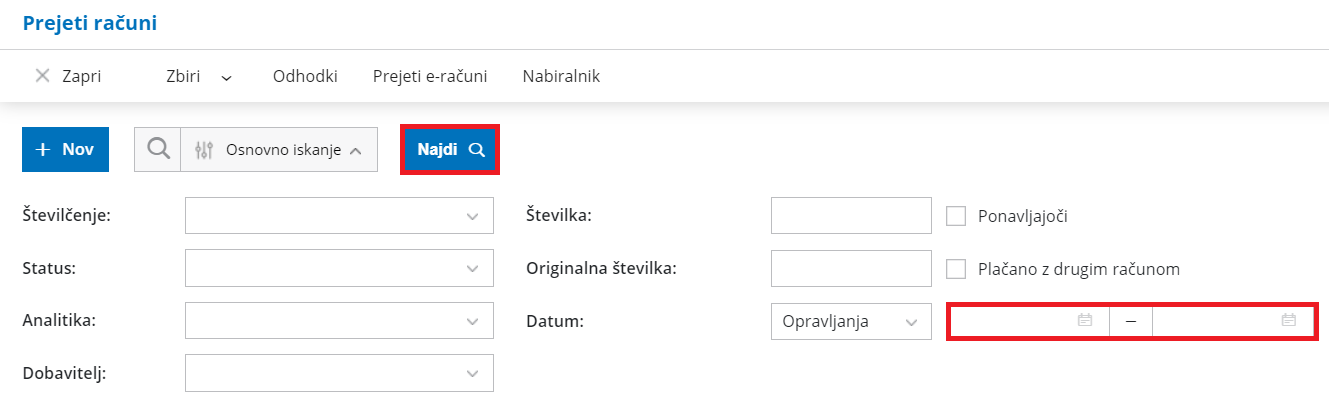The image size is (1329, 400).
Task: Click the magnifier search icon beside Osnovno iskanje
Action: 157,150
